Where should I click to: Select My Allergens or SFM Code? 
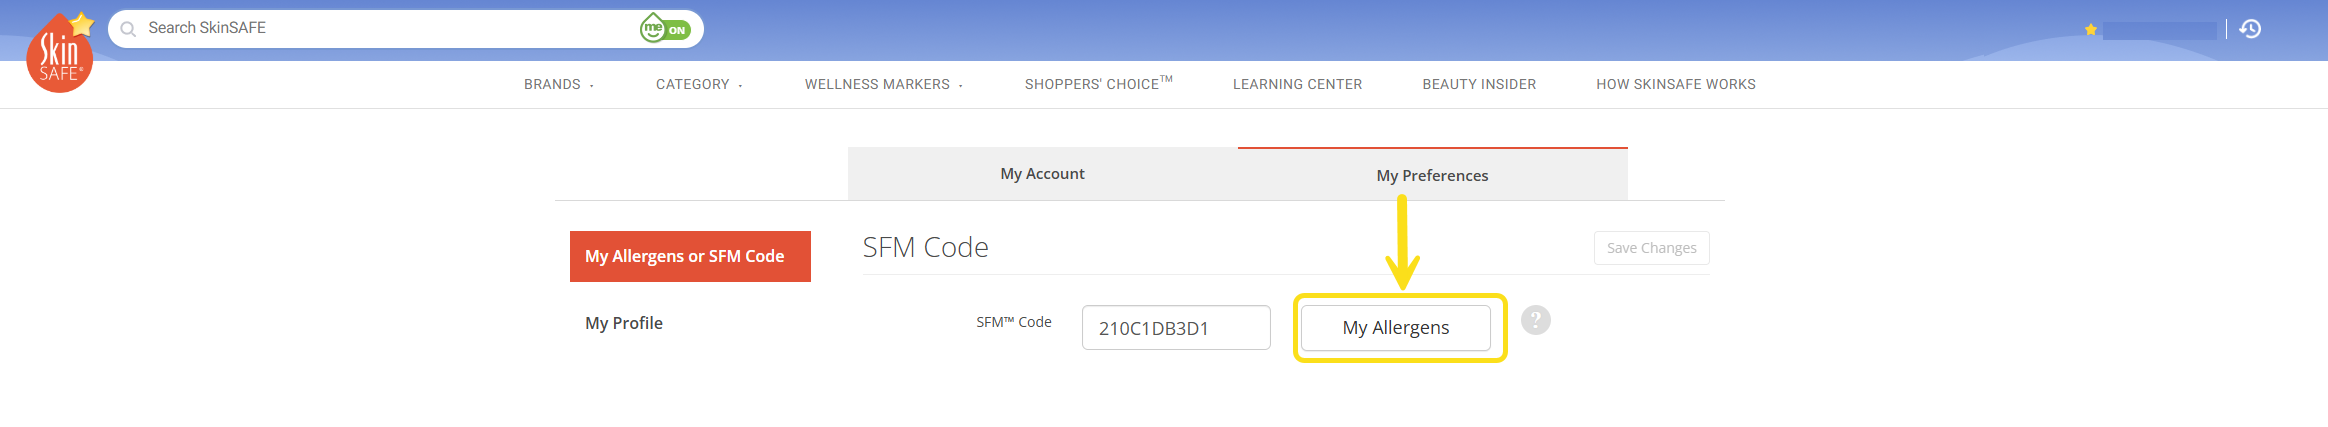coord(690,256)
